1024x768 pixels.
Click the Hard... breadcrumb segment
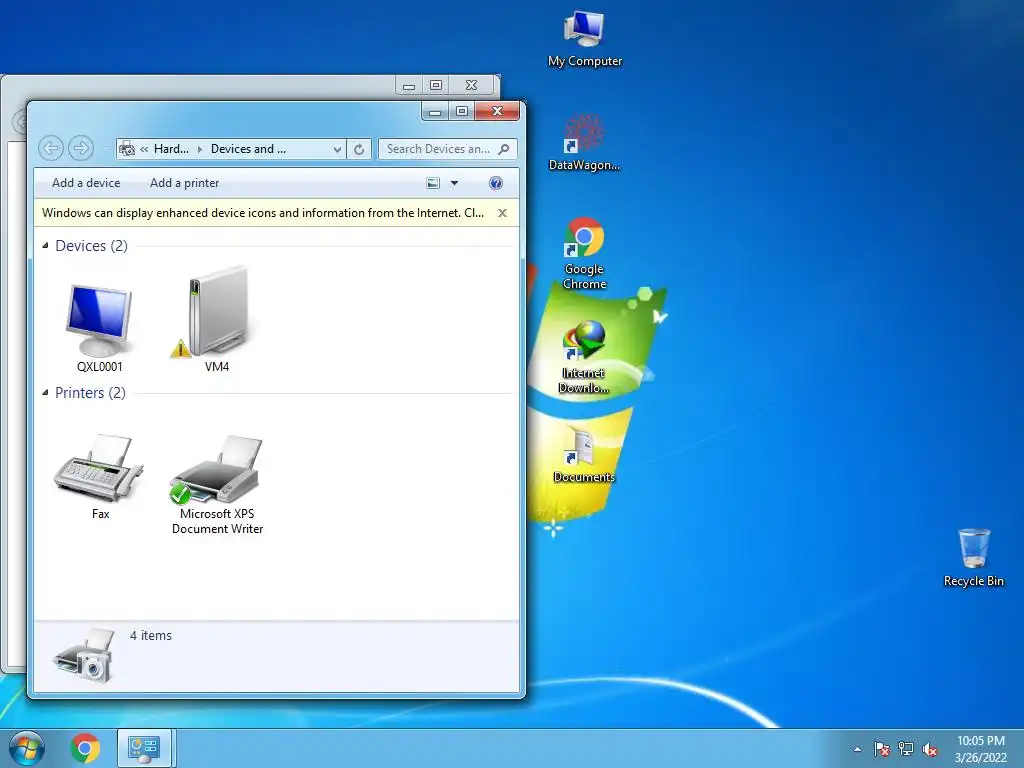[171, 149]
